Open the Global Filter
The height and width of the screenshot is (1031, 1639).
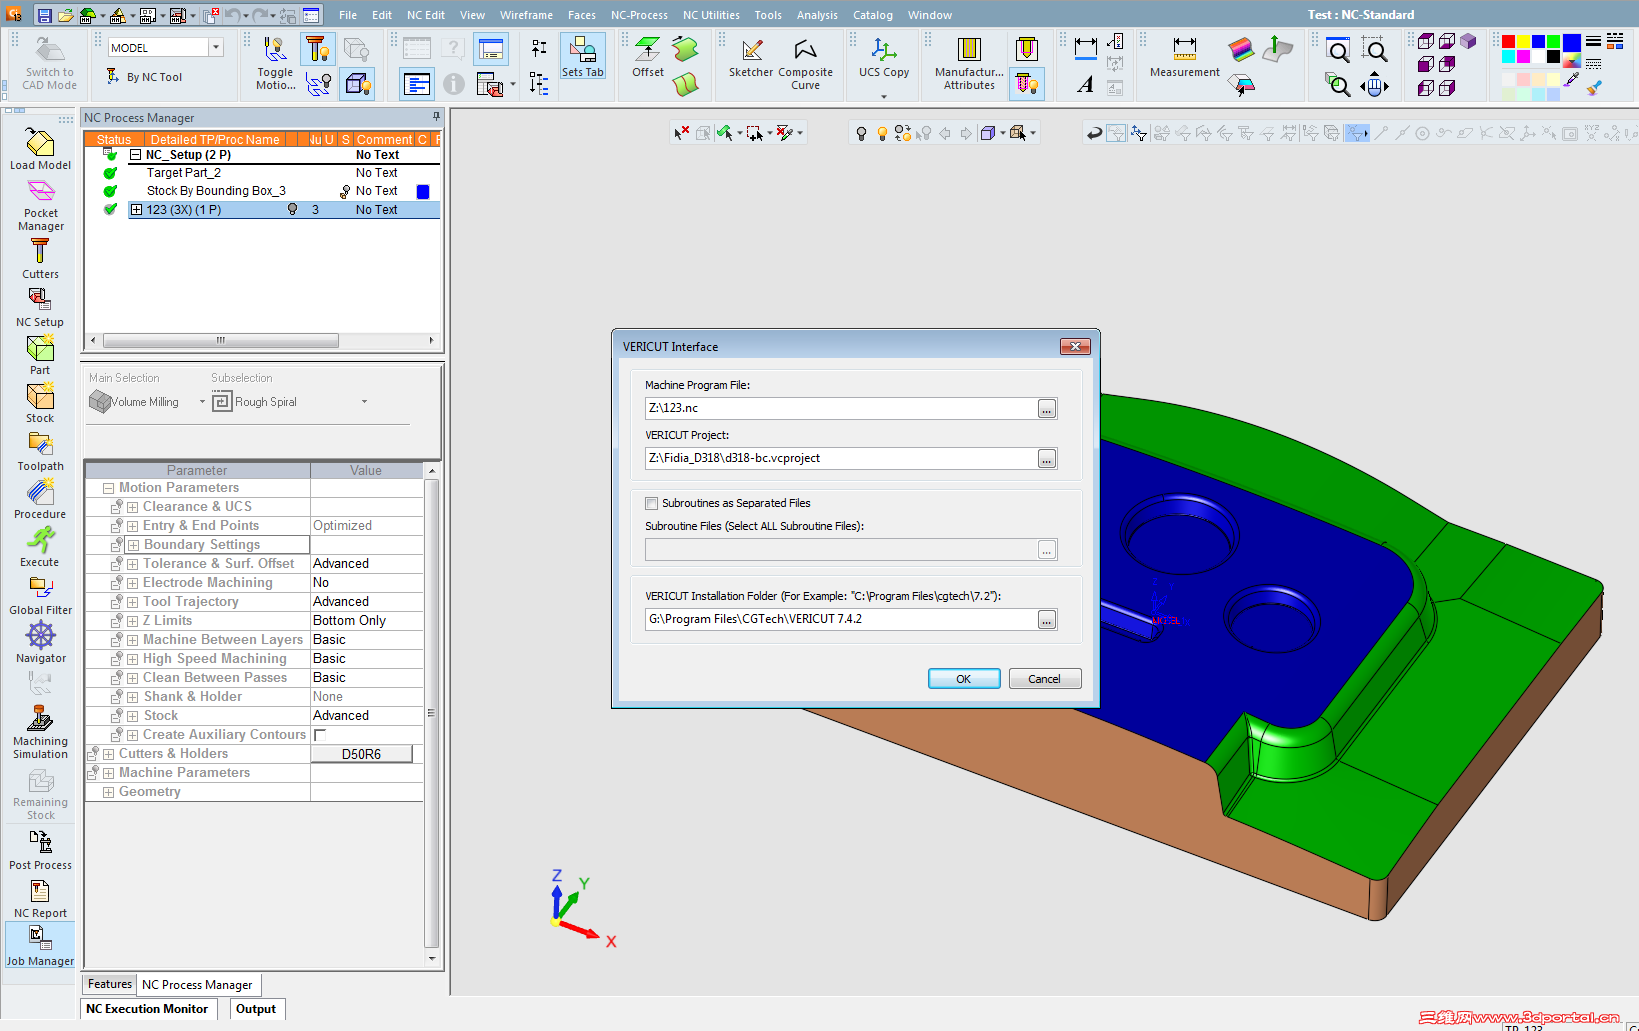click(40, 595)
